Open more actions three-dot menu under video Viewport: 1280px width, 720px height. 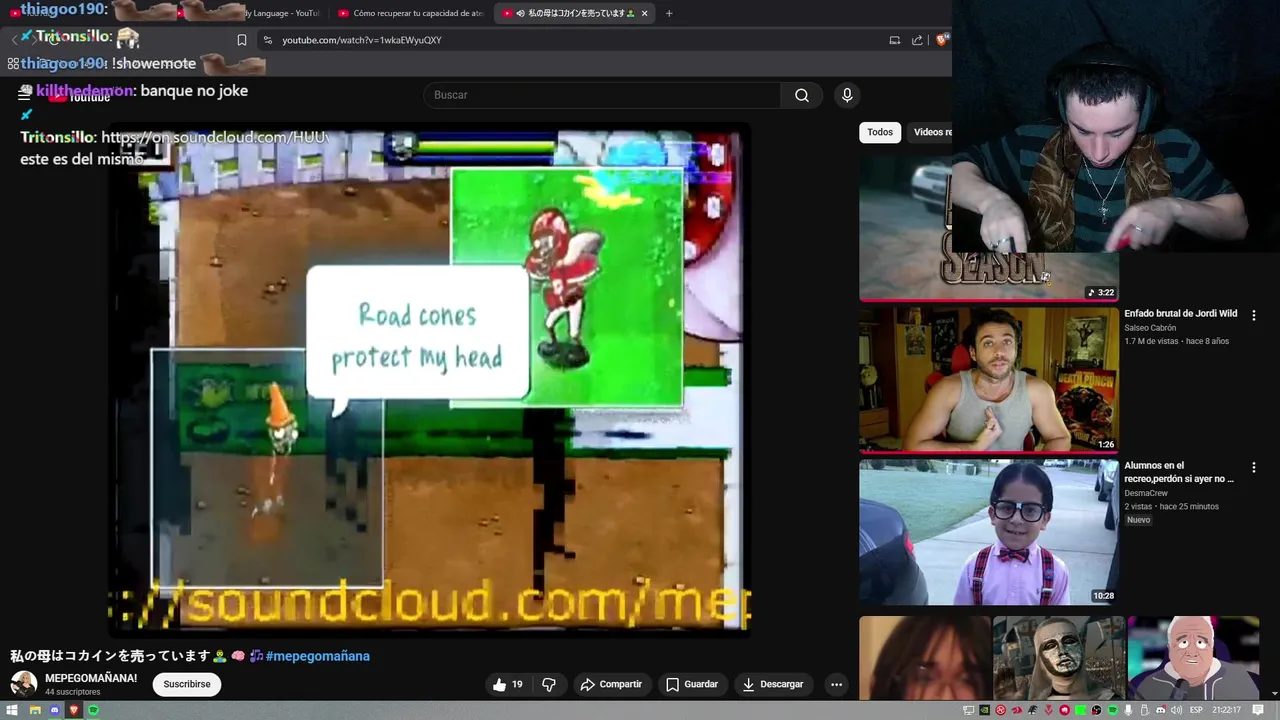point(836,684)
